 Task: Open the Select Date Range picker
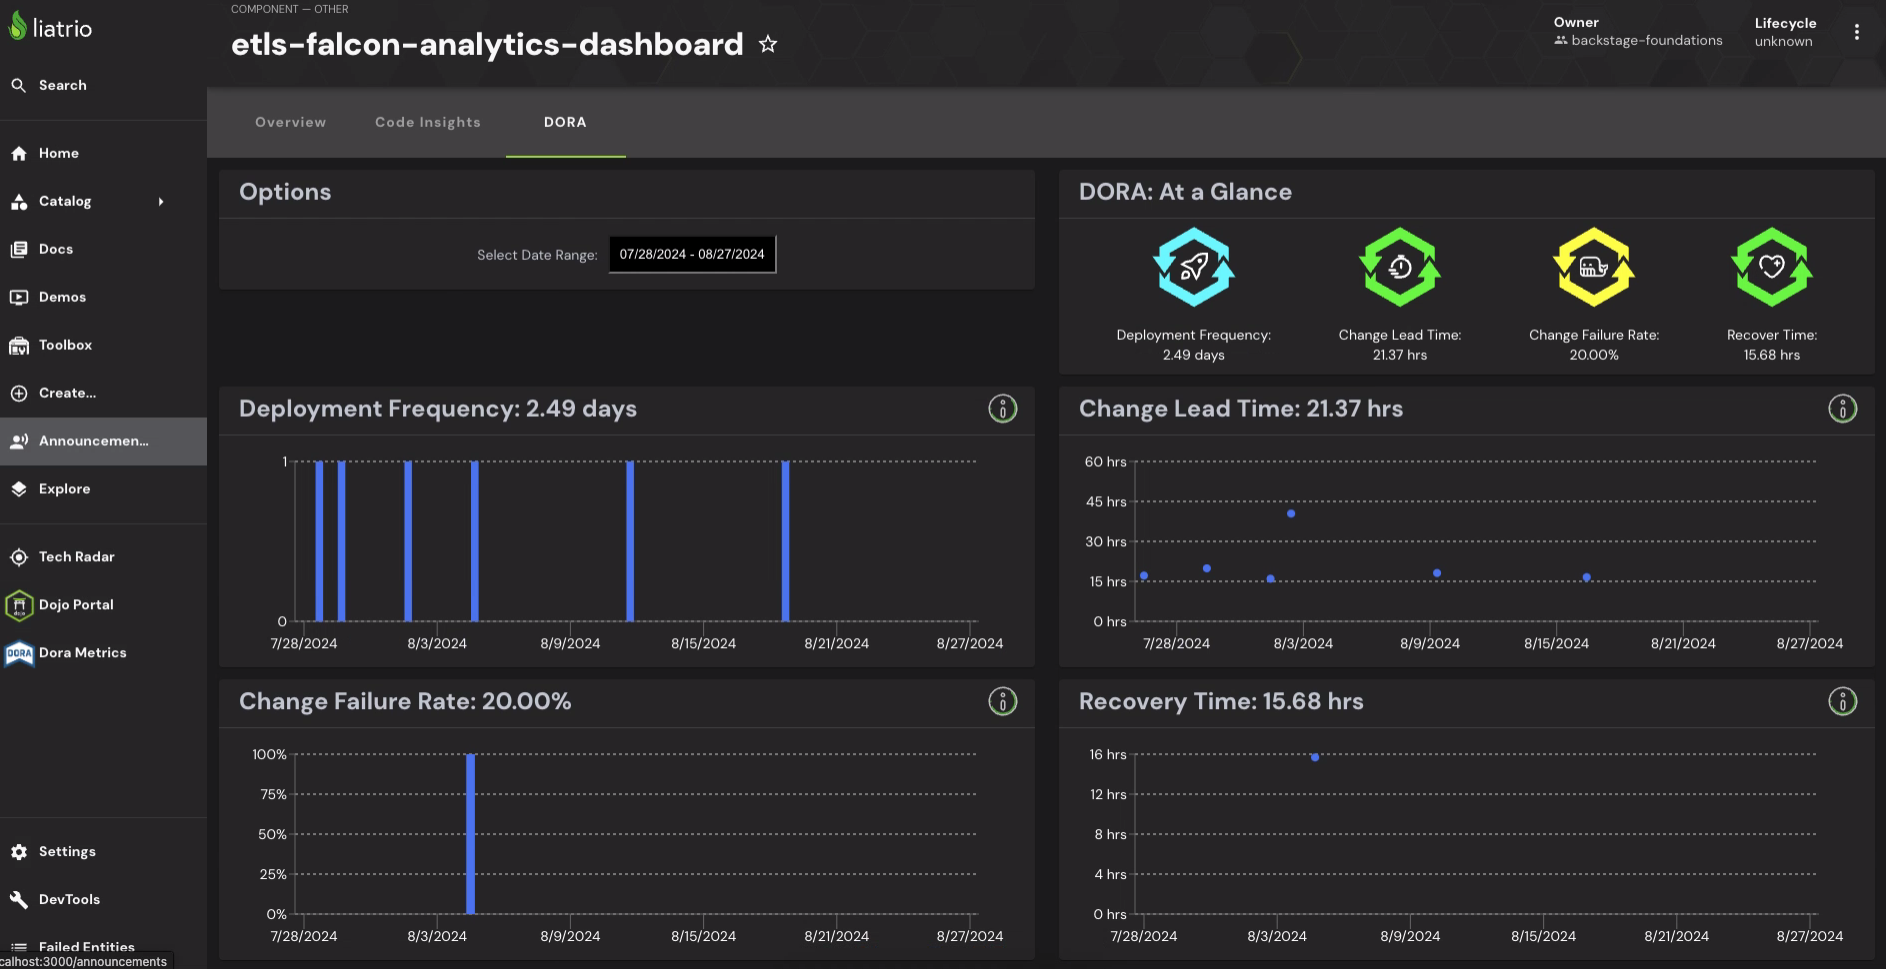pyautogui.click(x=692, y=254)
